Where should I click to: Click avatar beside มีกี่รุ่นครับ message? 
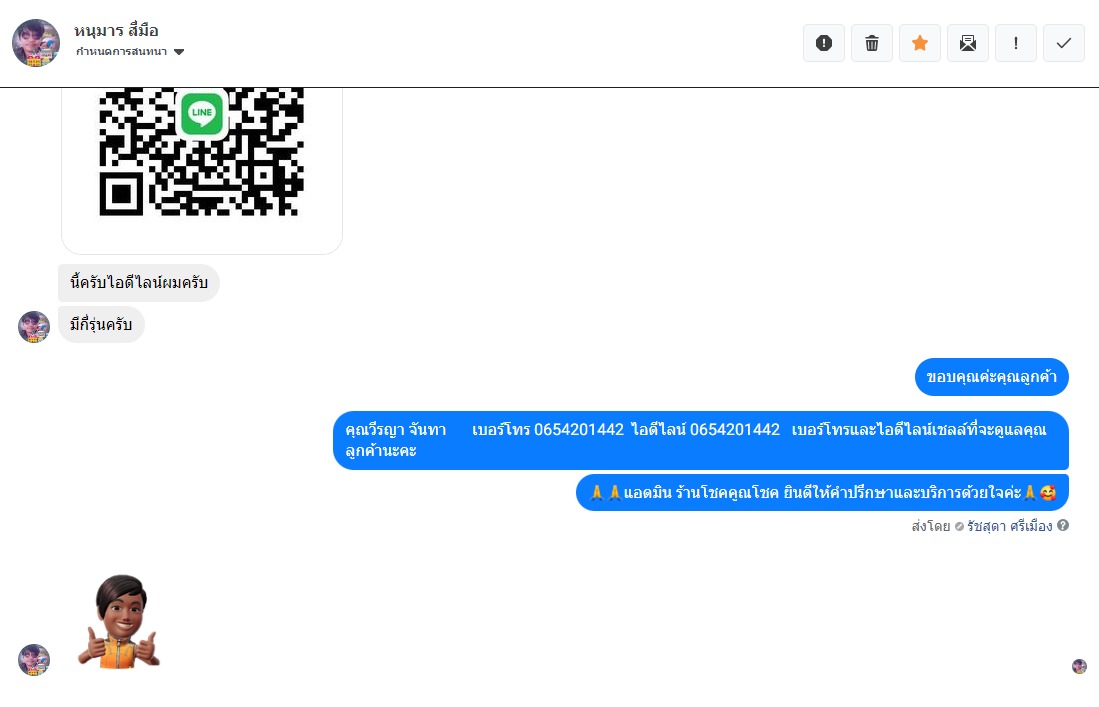(x=34, y=327)
